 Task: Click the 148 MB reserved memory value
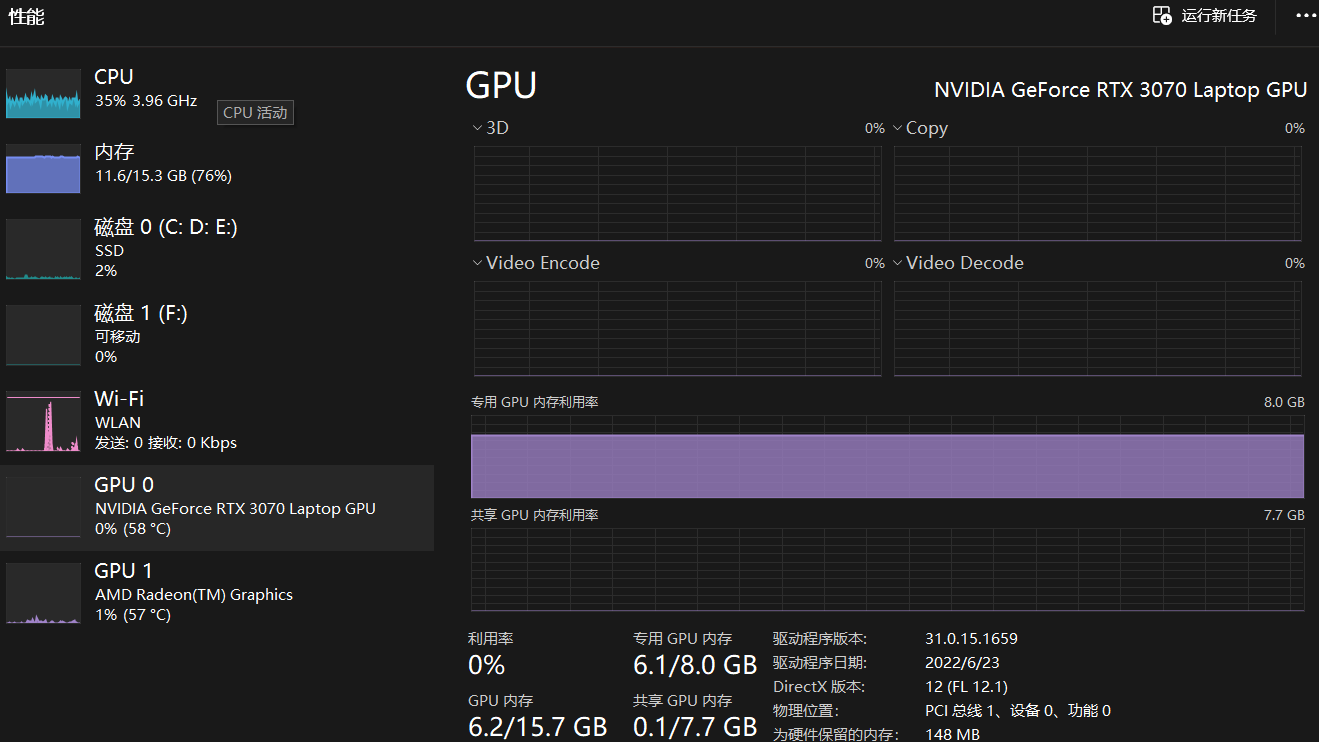click(952, 735)
